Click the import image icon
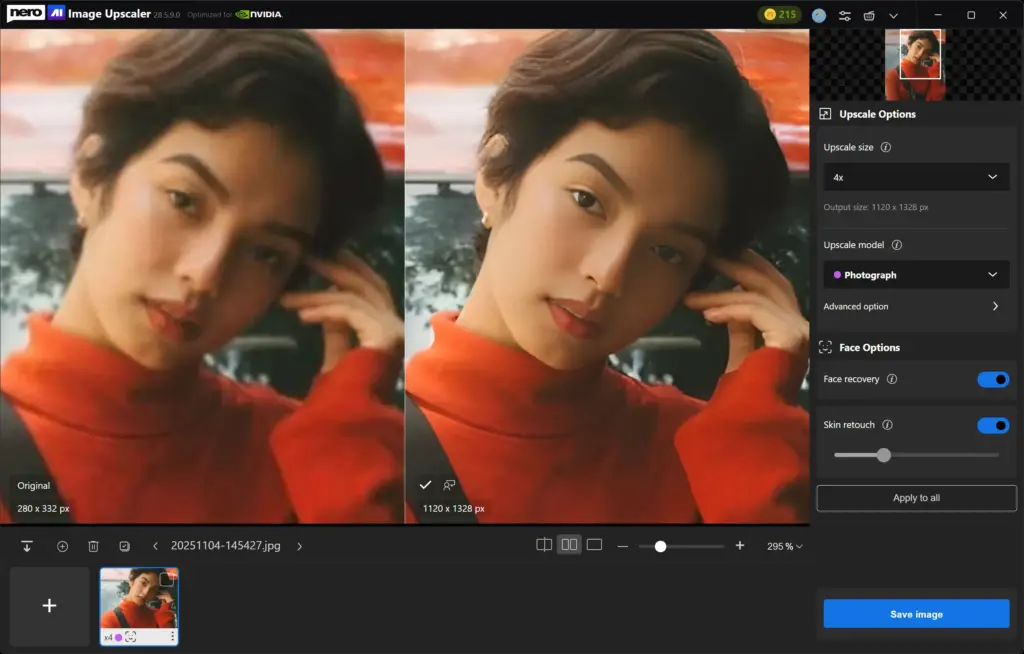1024x654 pixels. (x=27, y=545)
